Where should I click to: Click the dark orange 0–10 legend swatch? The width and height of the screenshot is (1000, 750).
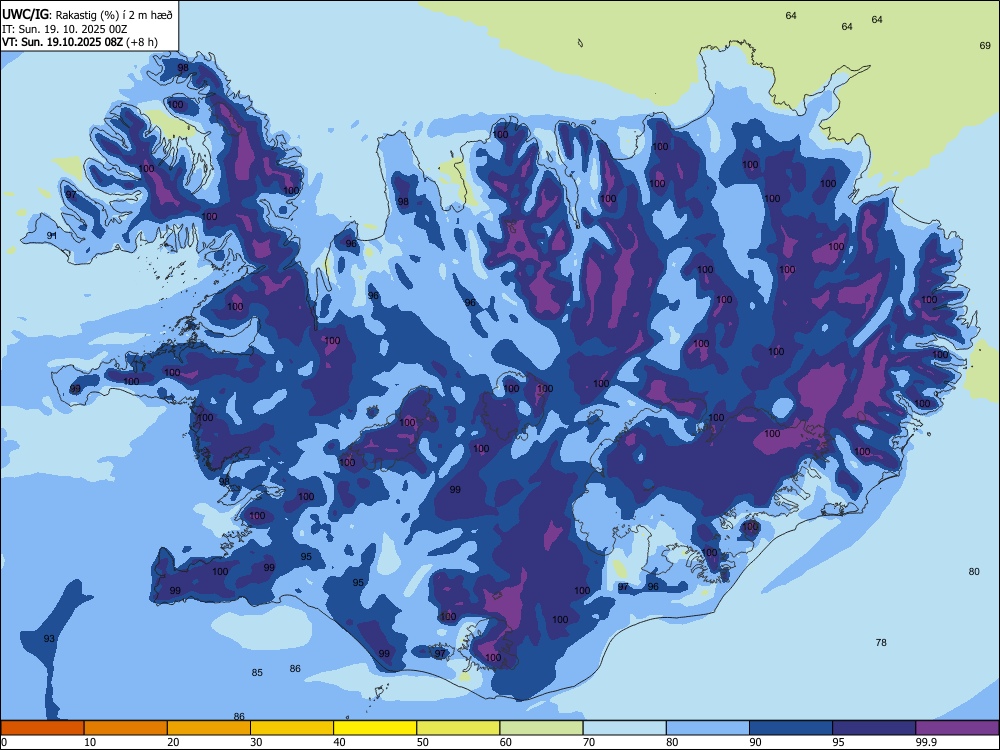42,728
